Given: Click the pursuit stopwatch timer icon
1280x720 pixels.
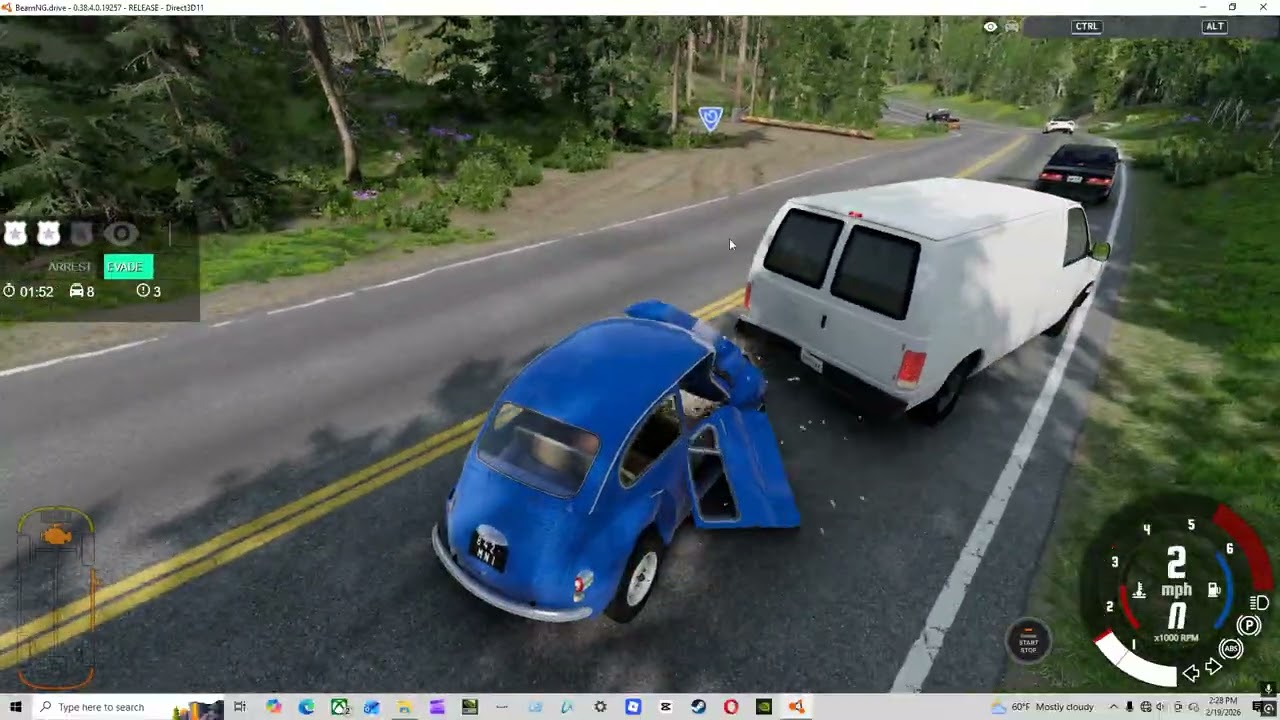Looking at the screenshot, I should (9, 291).
